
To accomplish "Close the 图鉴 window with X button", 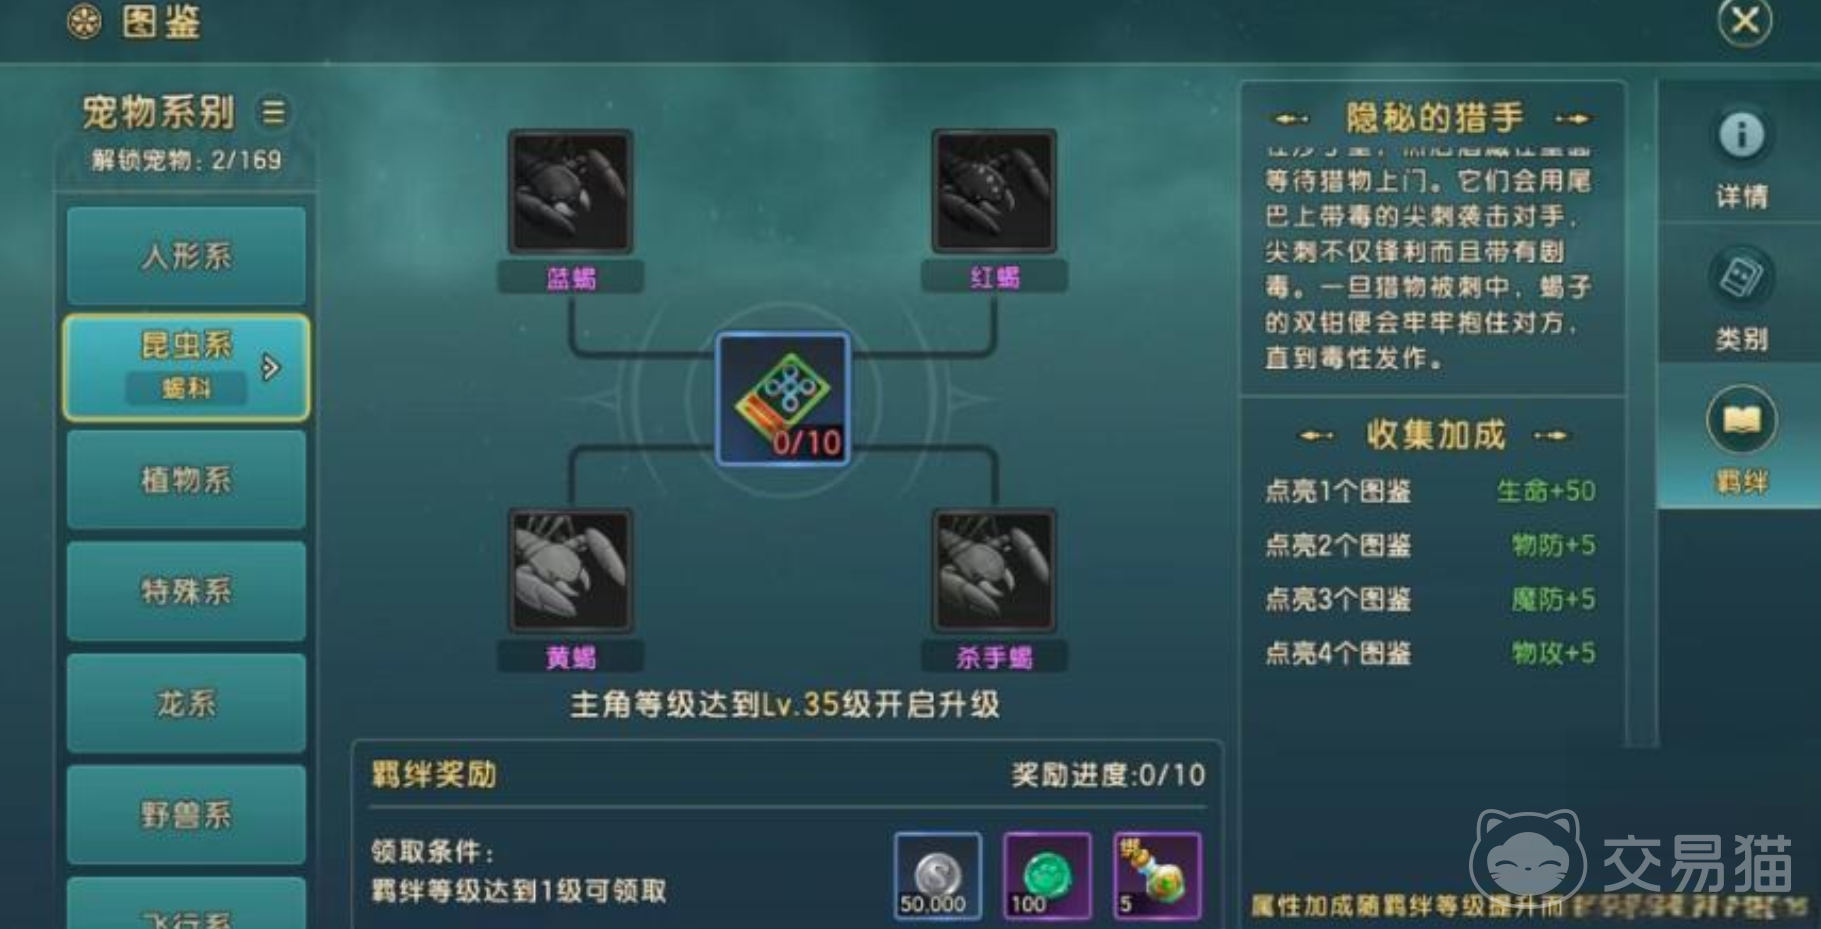I will [1744, 20].
